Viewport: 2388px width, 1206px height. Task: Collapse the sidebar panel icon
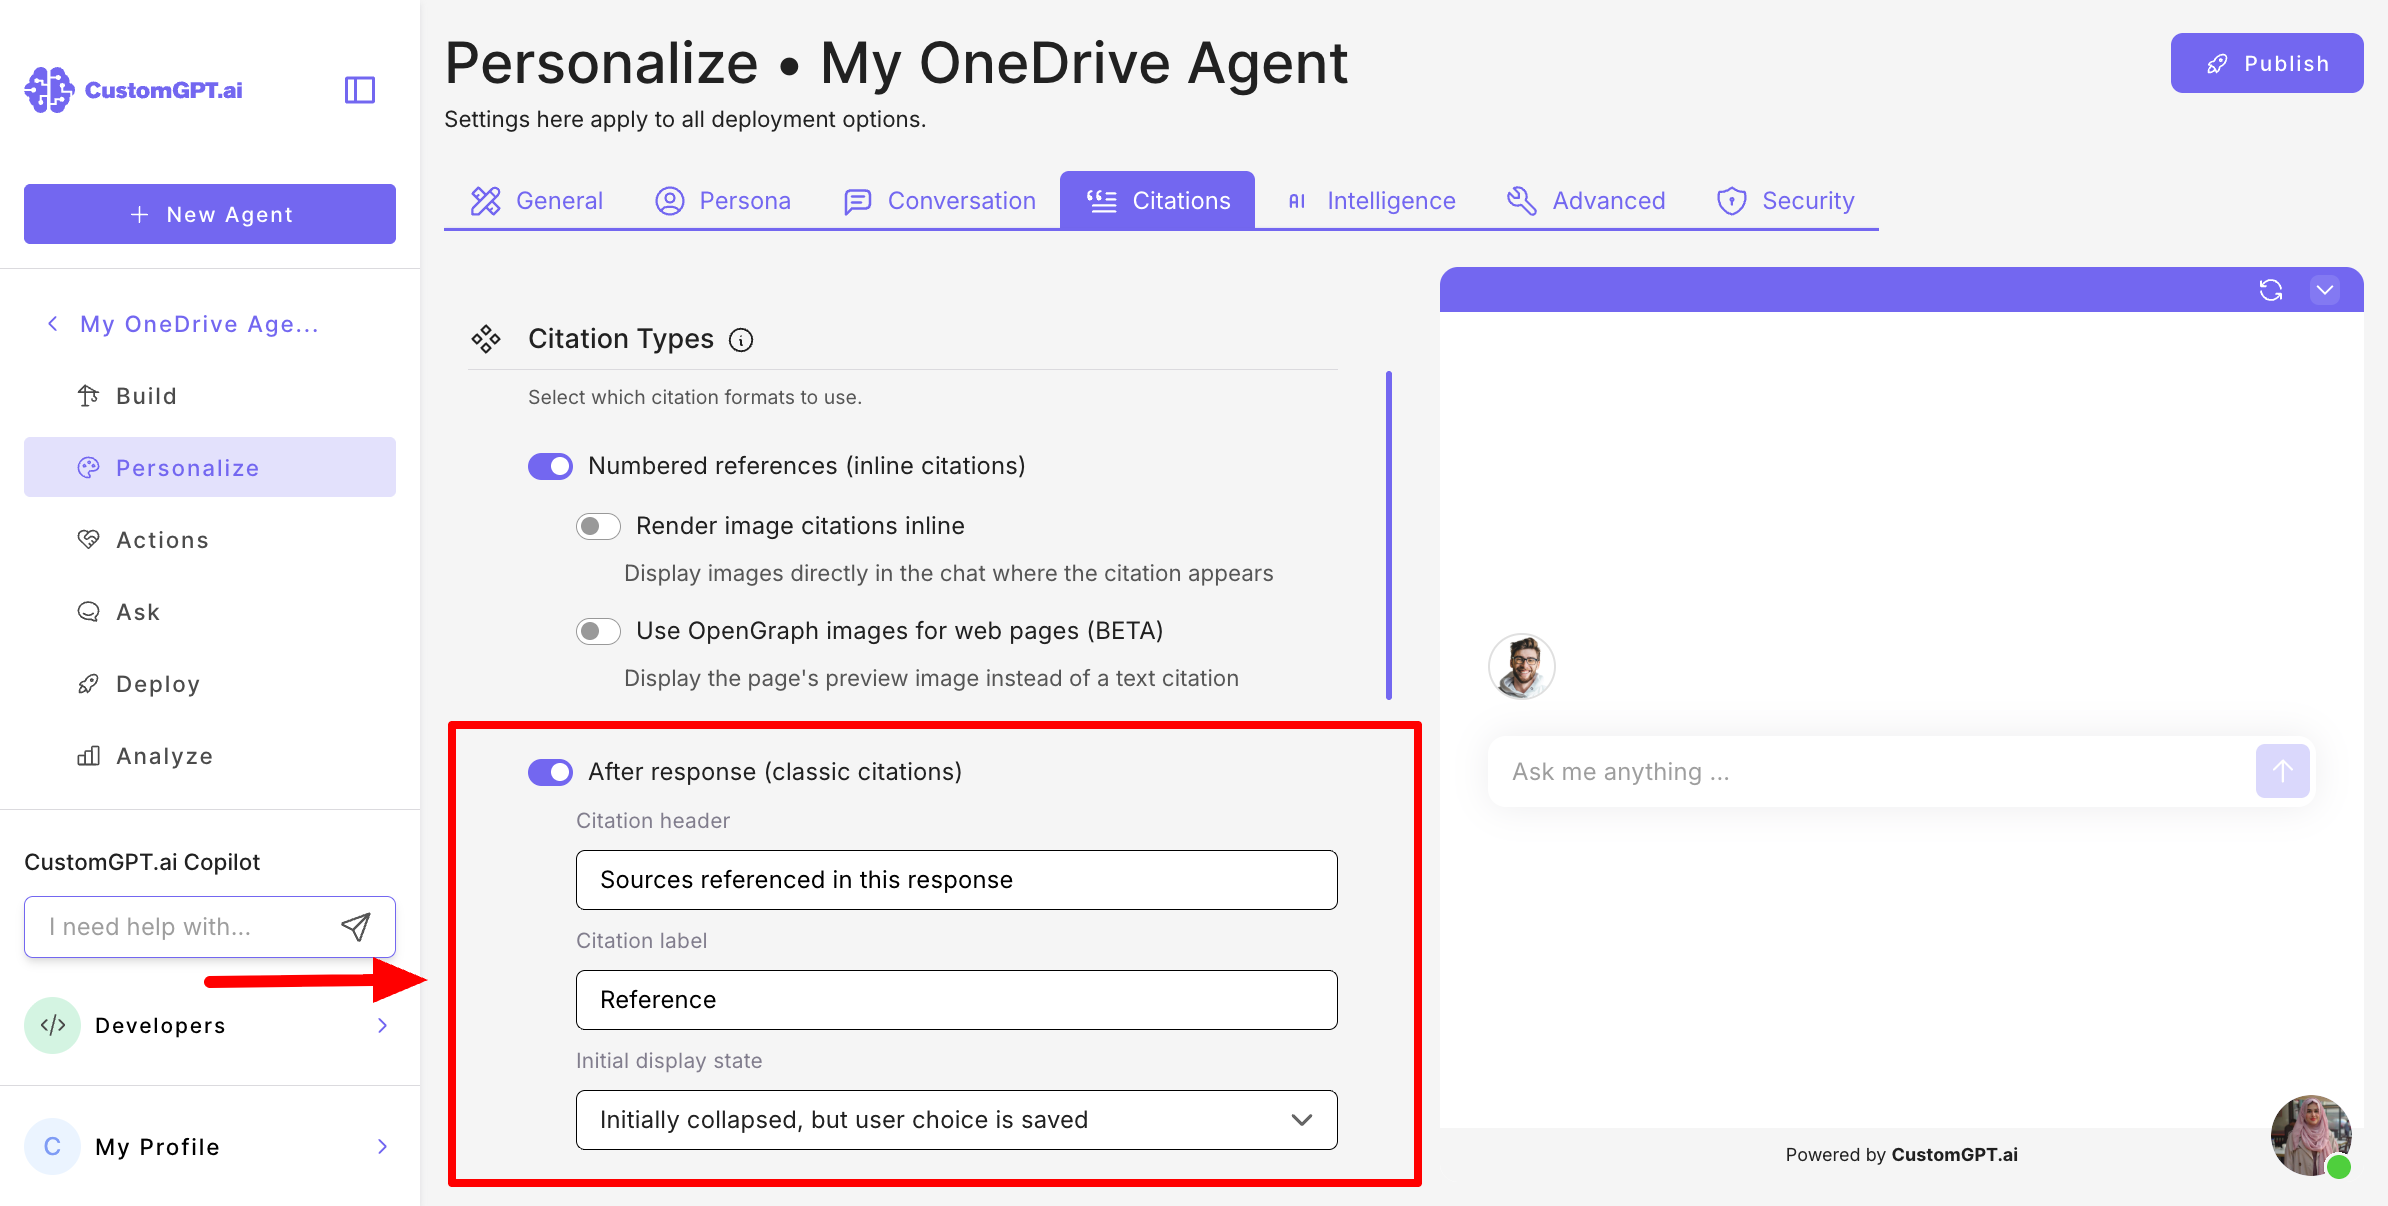(x=359, y=90)
